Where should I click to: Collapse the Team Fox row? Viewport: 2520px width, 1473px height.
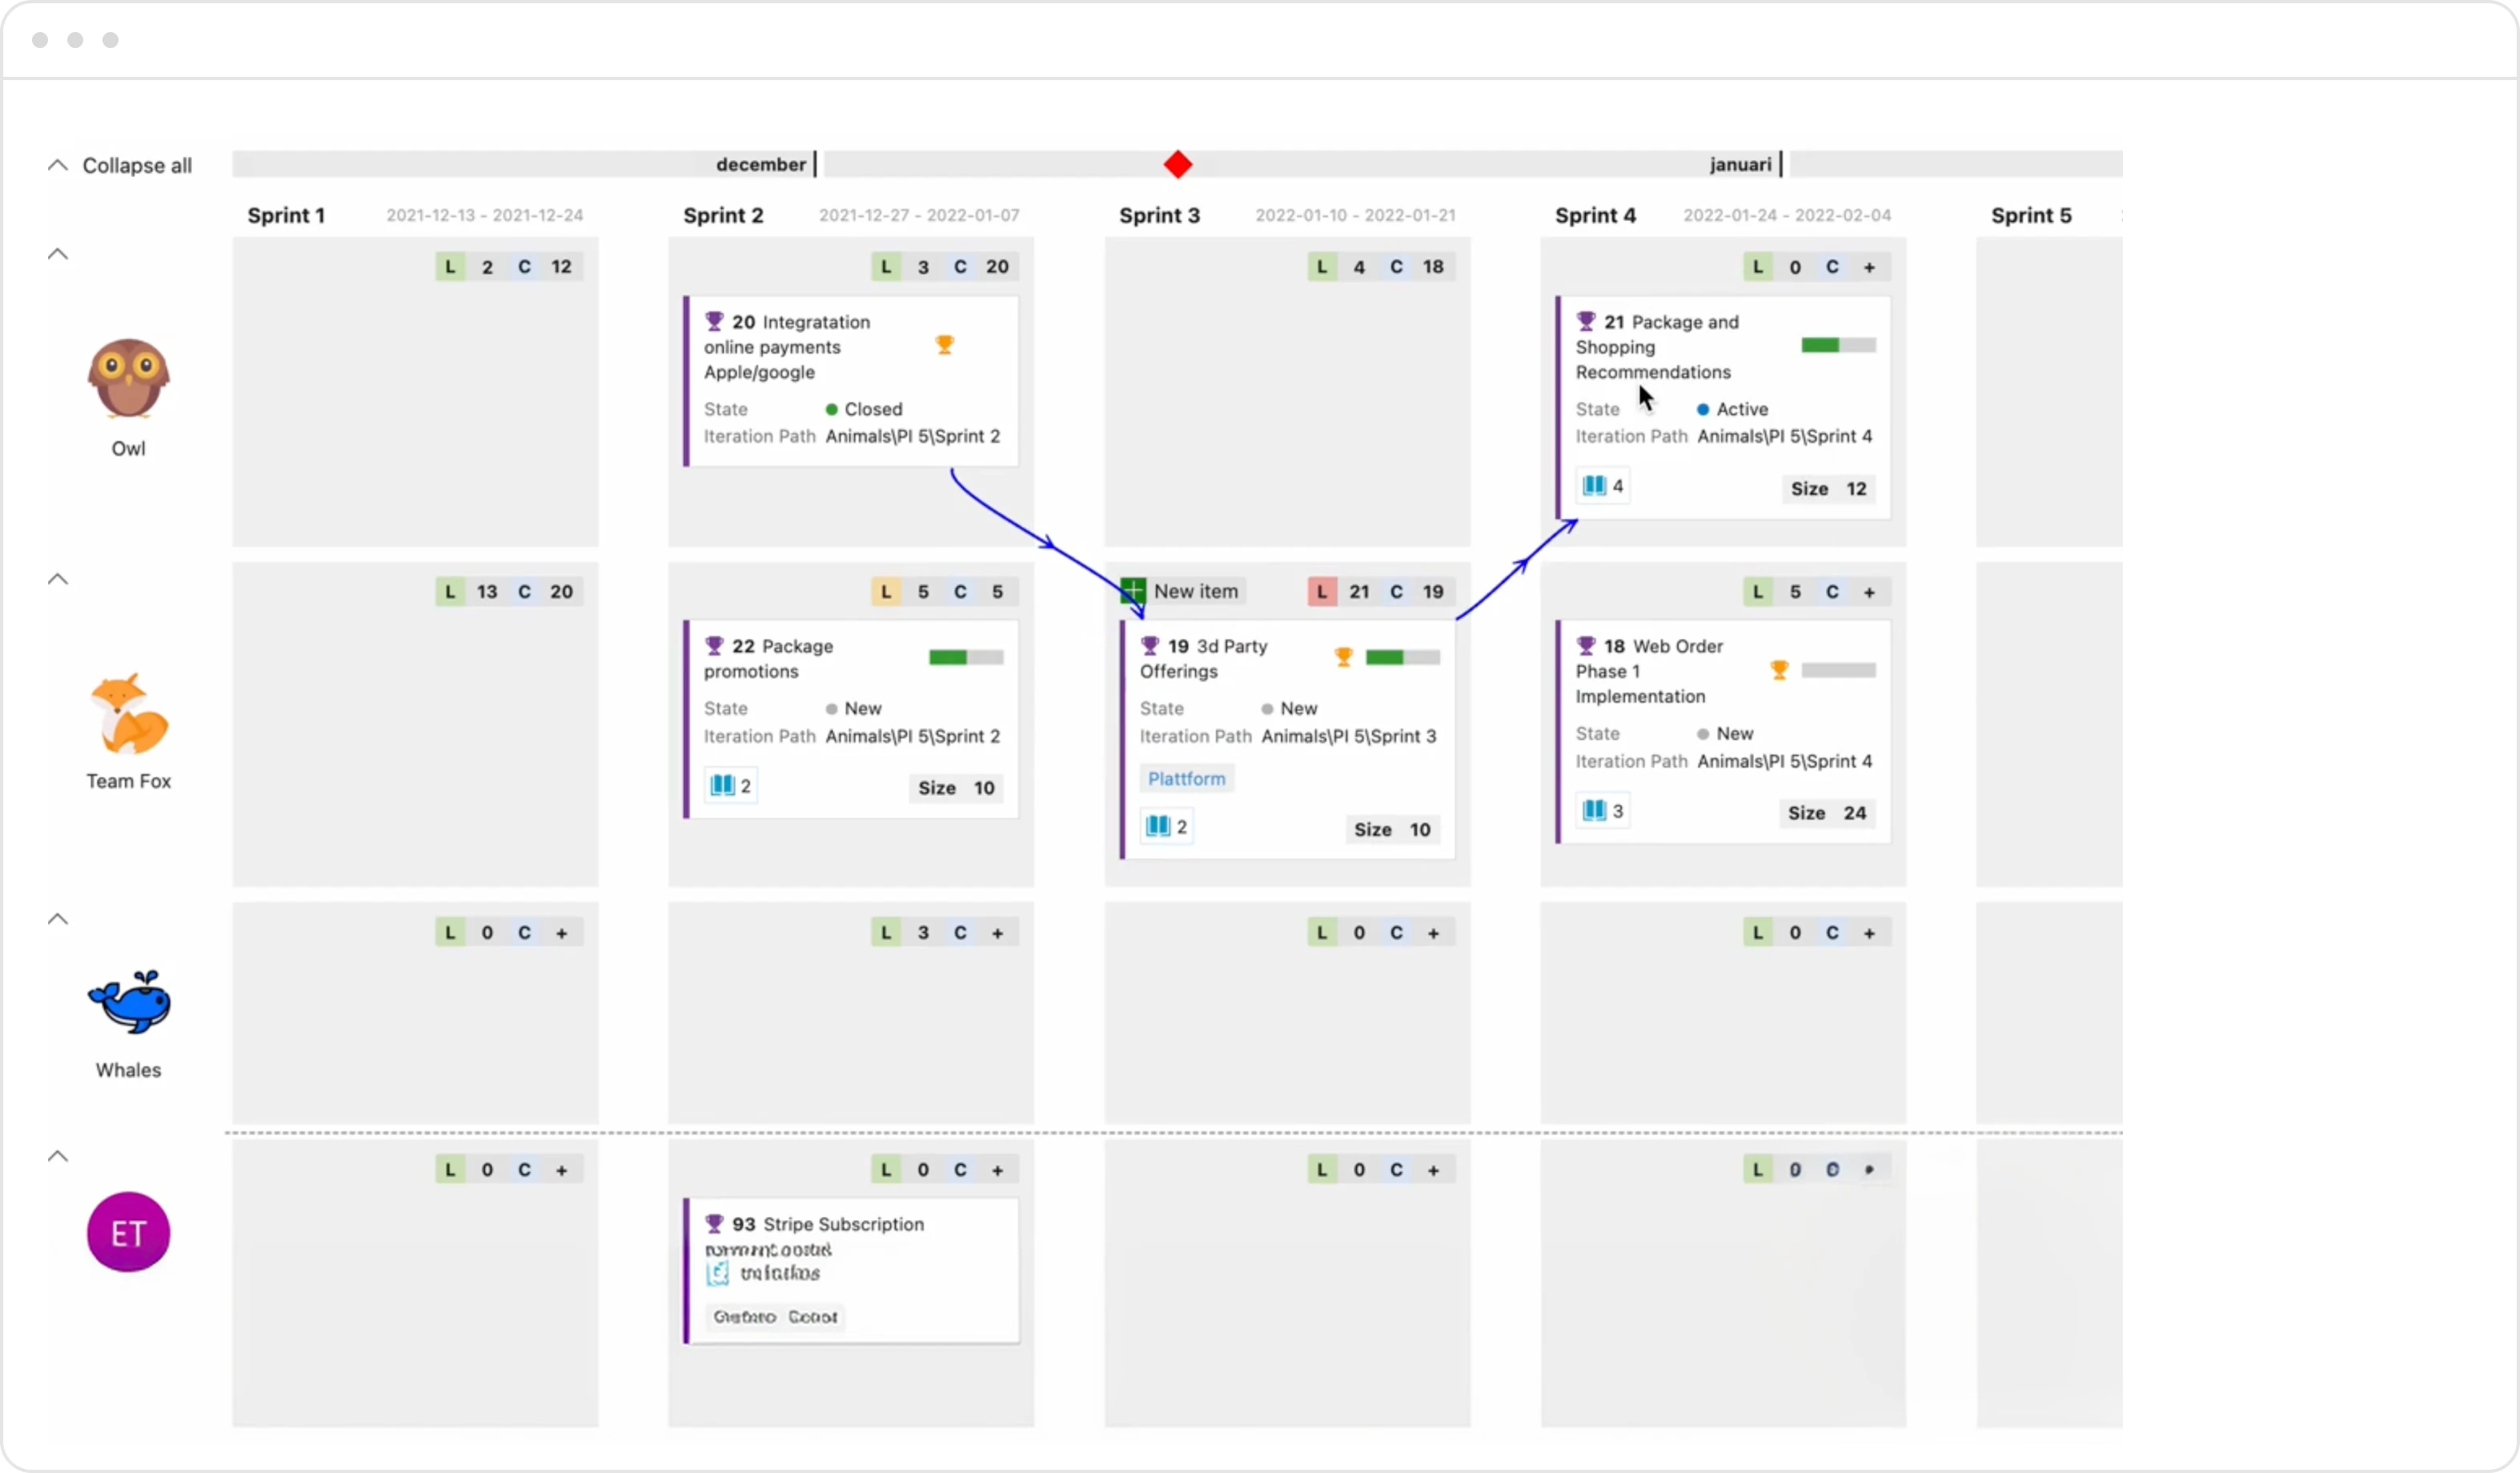[58, 579]
